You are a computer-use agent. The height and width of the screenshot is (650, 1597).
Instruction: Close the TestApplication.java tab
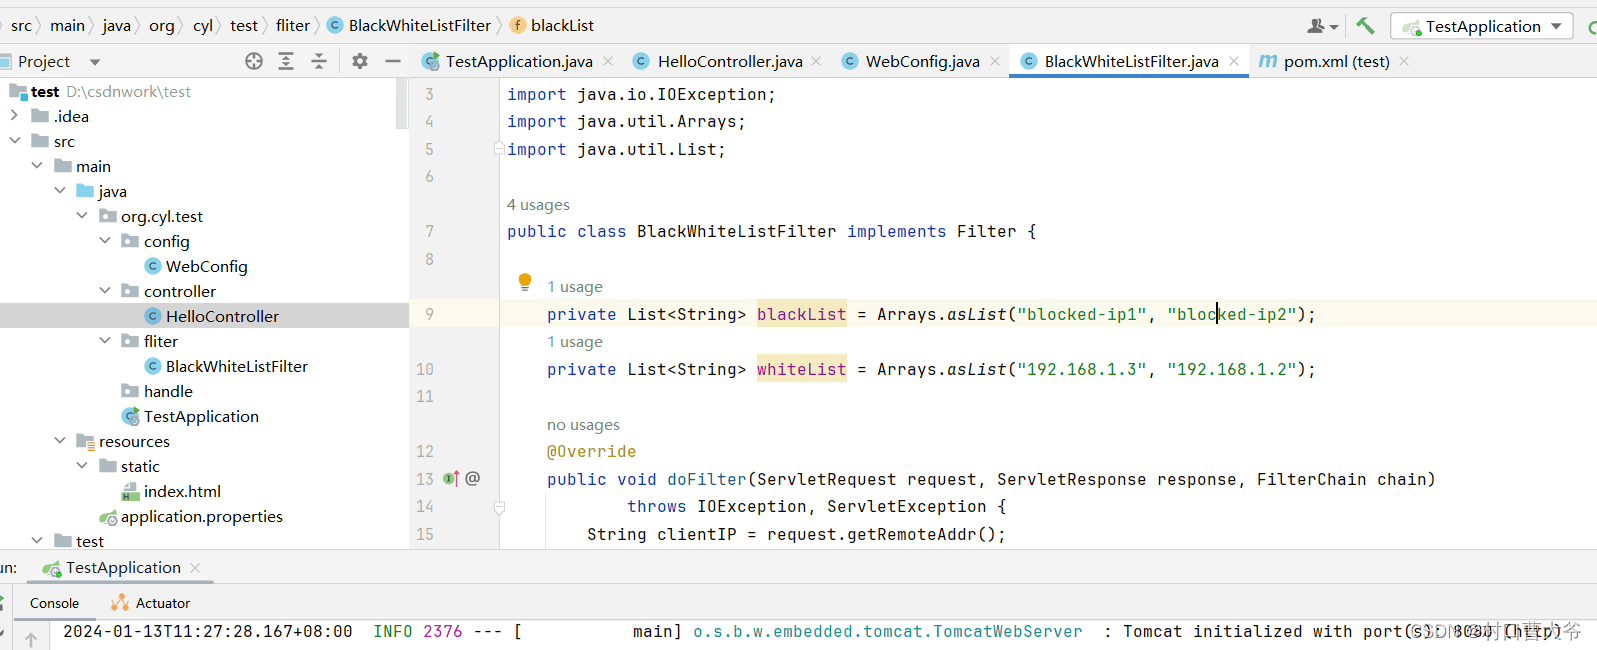608,61
